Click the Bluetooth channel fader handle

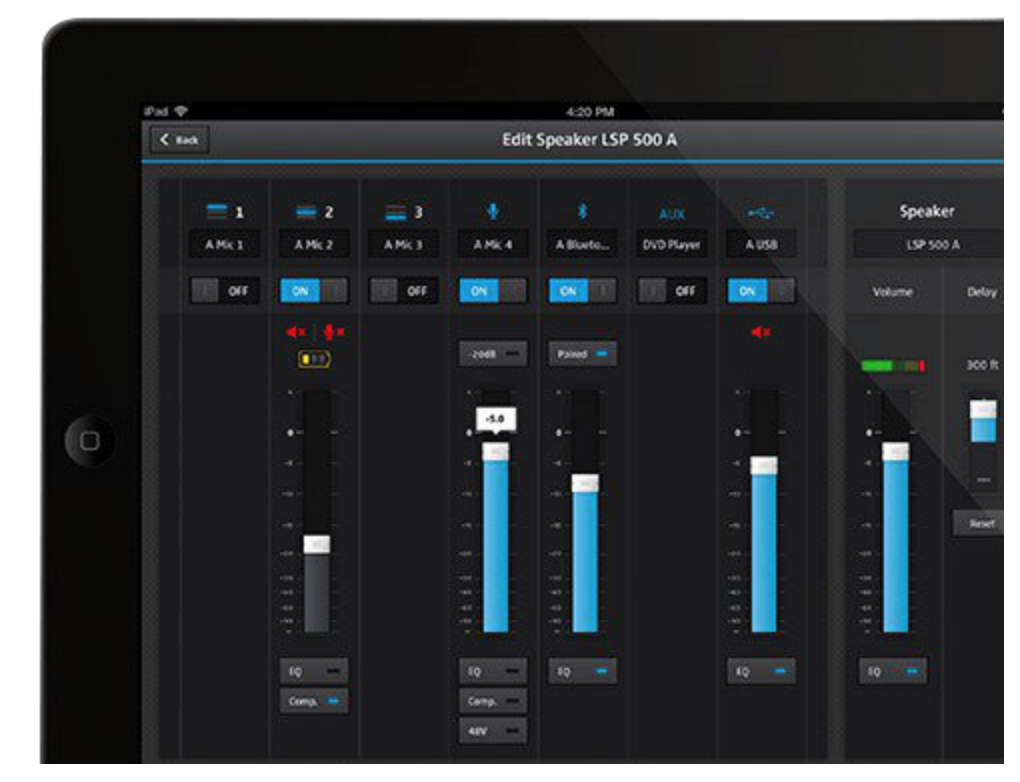click(585, 483)
